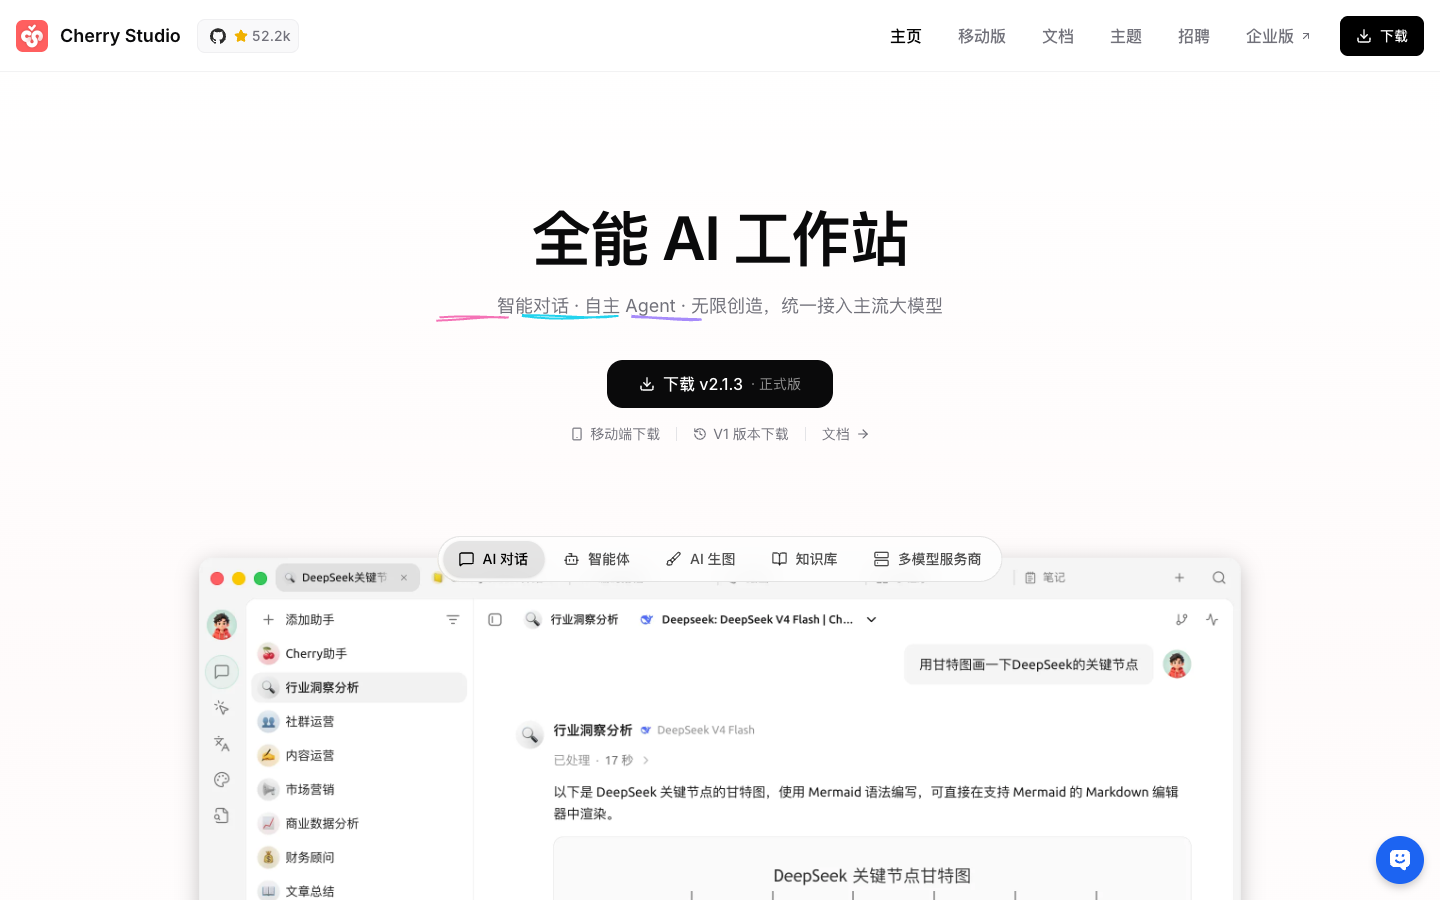Go to the 主页 nav item
Image resolution: width=1440 pixels, height=900 pixels.
click(x=906, y=36)
